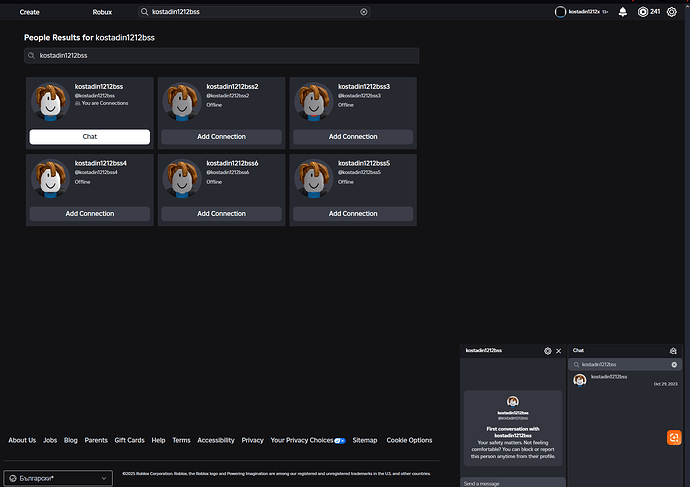Open the settings gear in top bar

[x=671, y=12]
